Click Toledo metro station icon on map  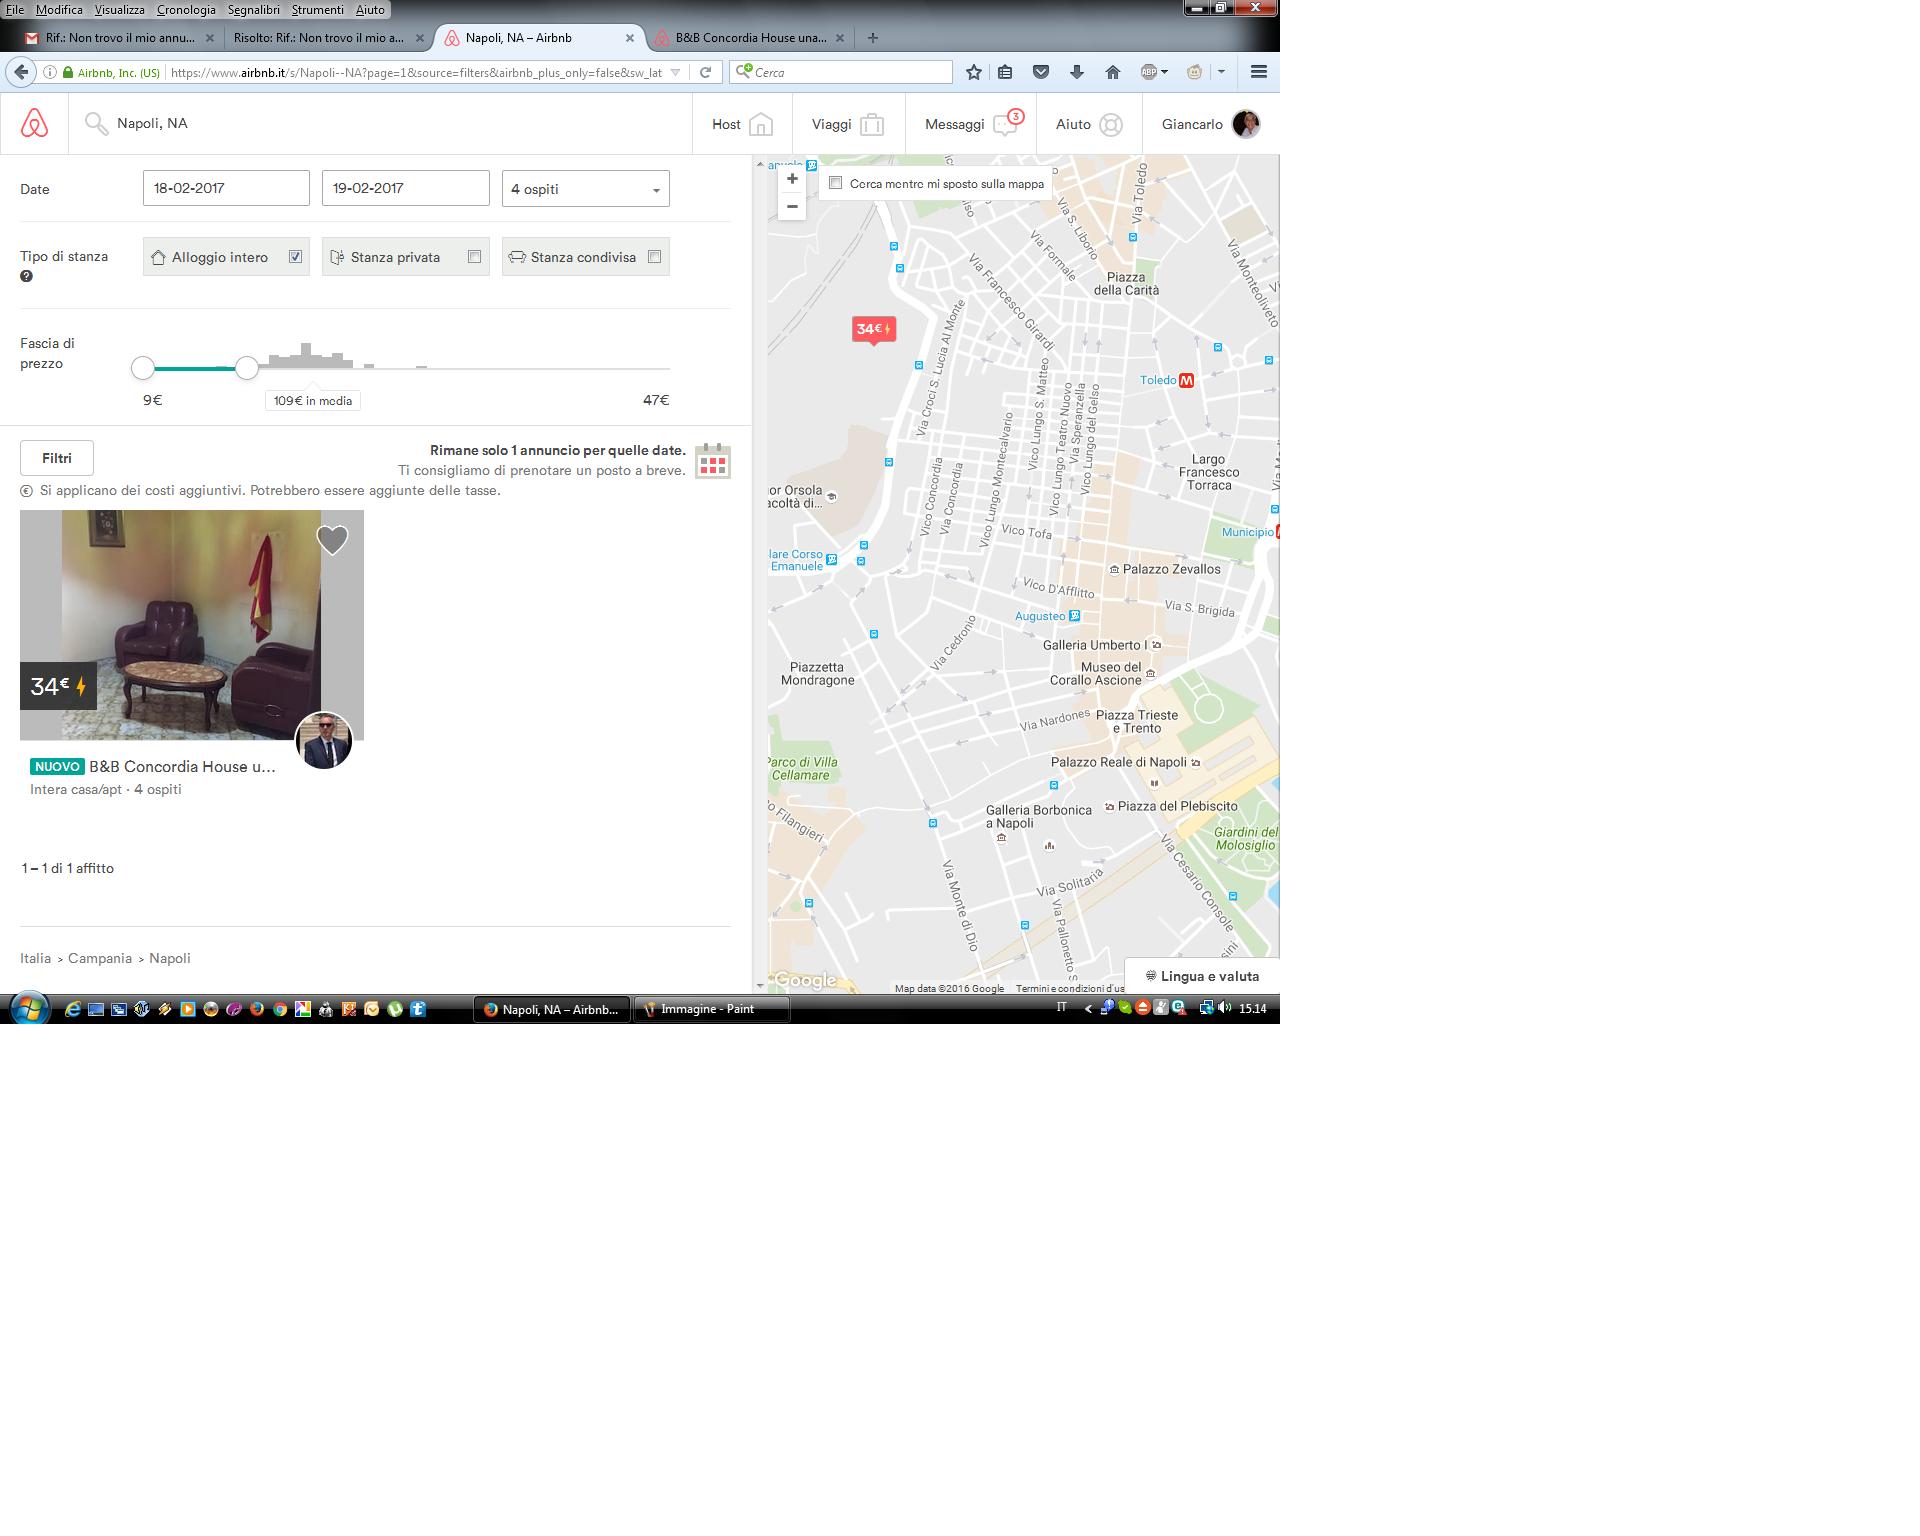coord(1187,380)
